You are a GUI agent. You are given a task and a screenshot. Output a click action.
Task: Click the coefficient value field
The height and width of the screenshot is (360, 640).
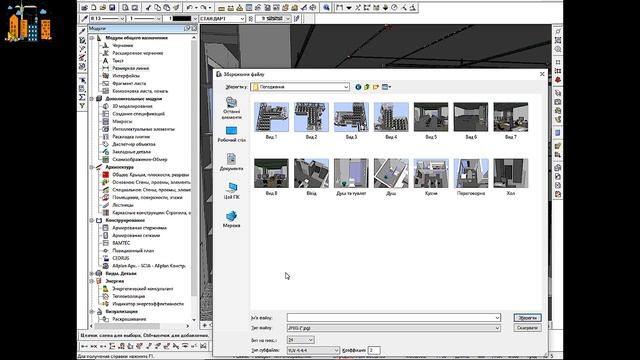[374, 350]
